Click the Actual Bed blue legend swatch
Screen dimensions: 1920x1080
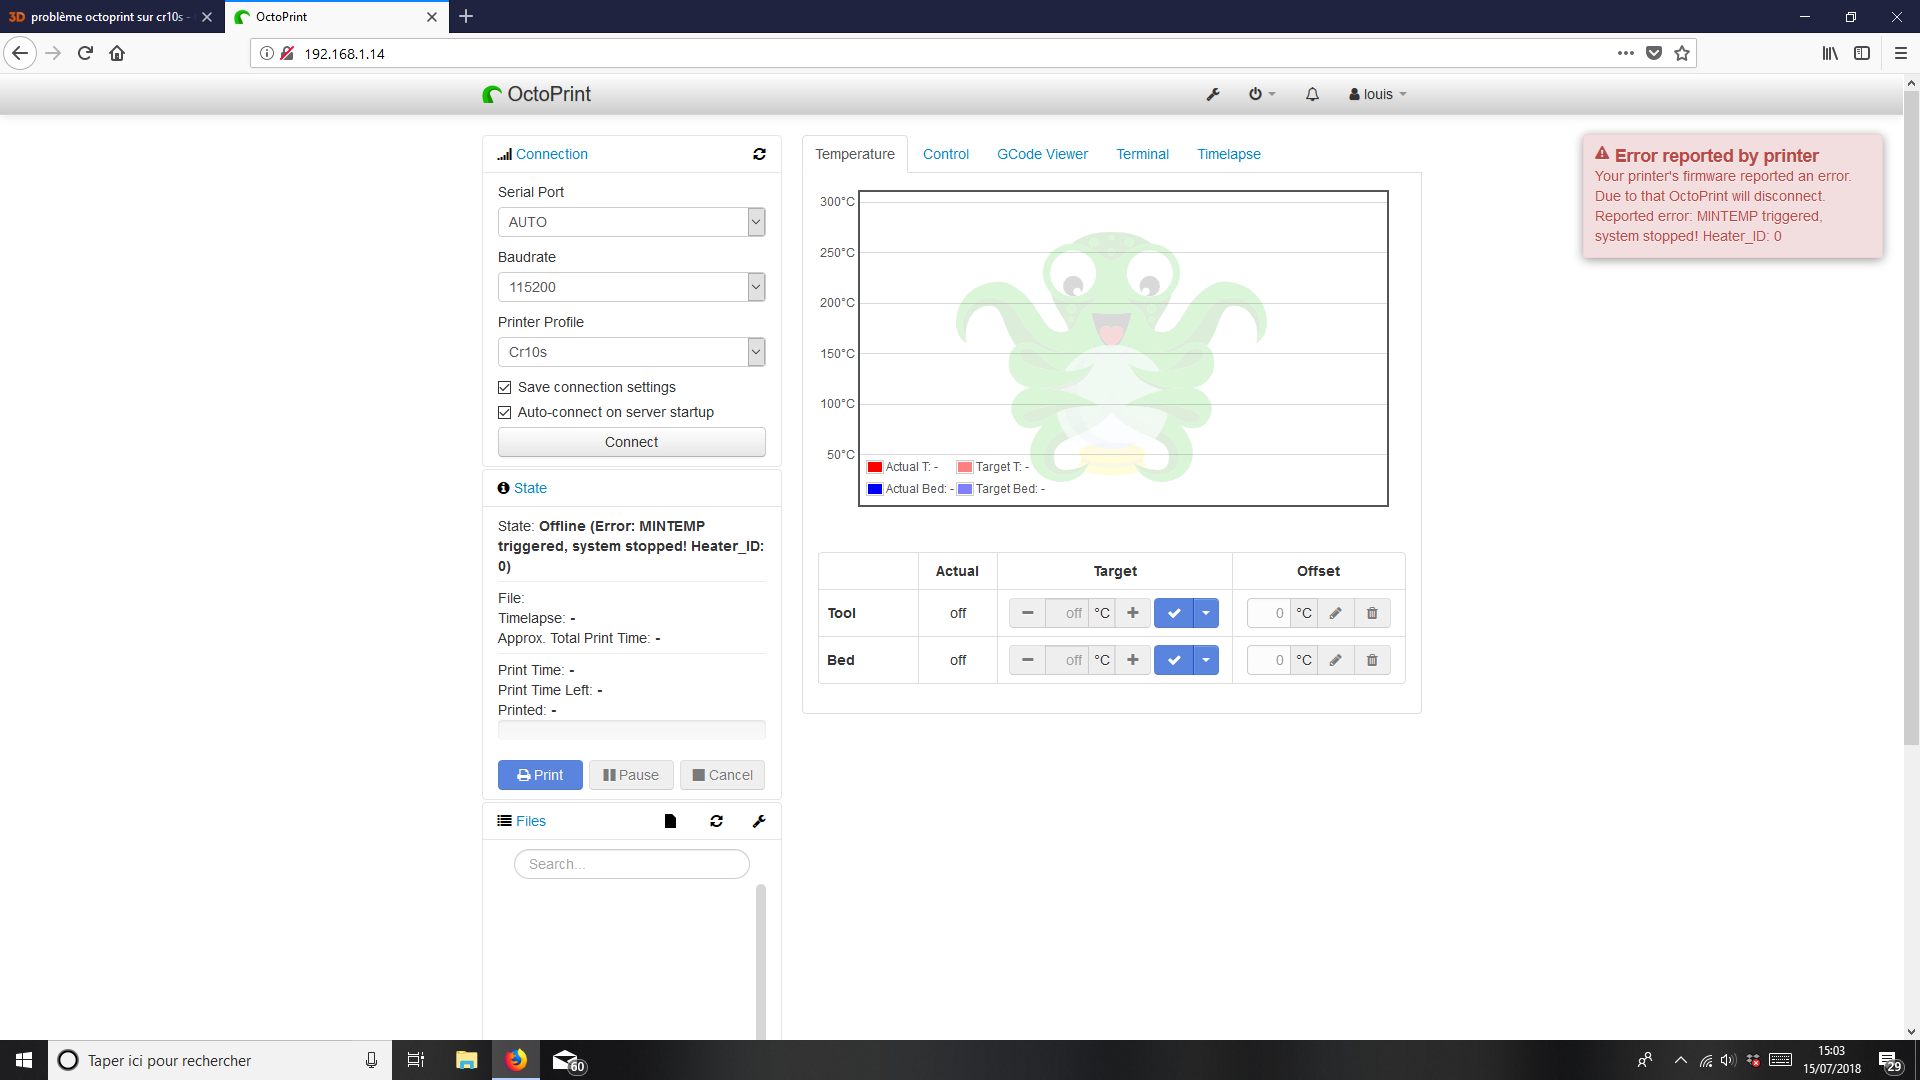click(x=875, y=489)
